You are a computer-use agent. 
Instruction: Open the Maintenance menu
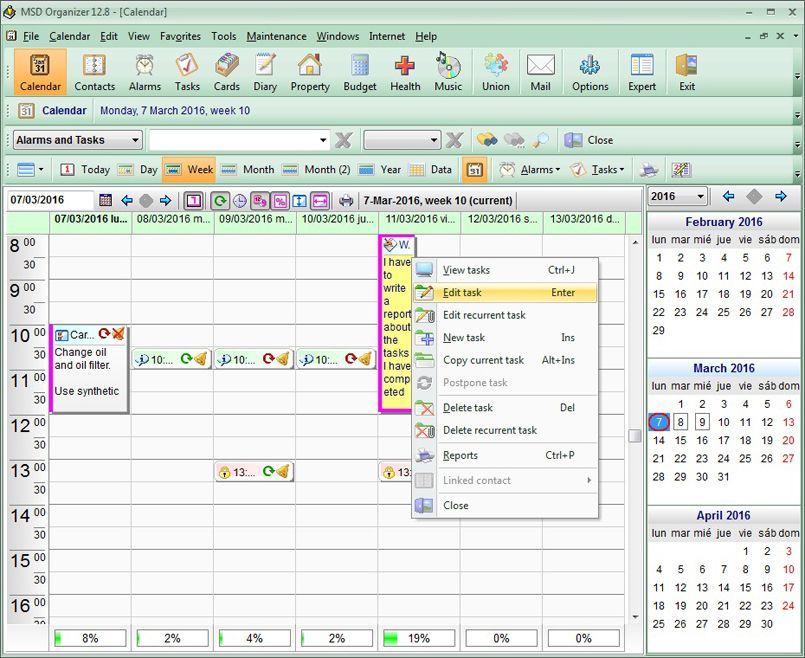click(276, 36)
